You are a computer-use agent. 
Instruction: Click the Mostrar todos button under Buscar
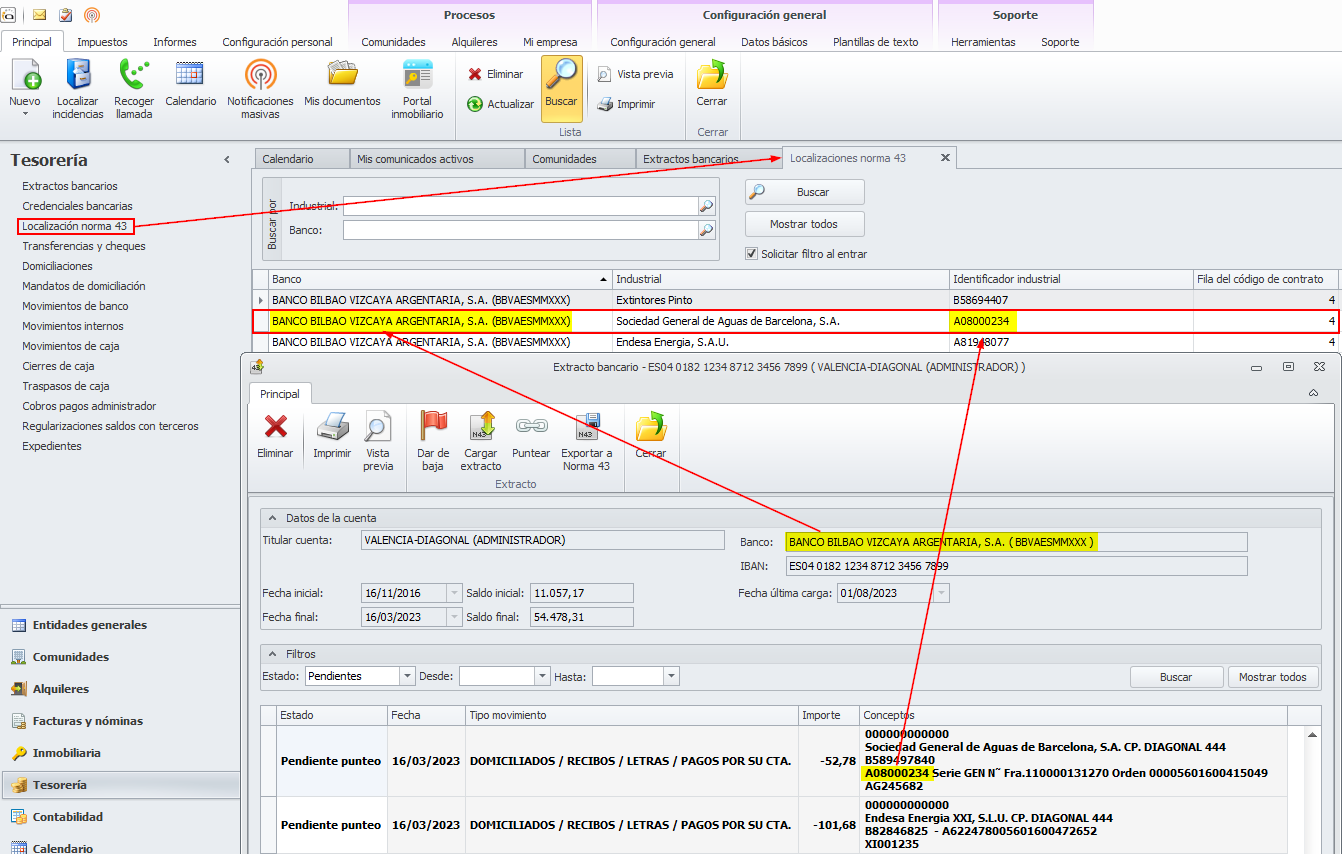804,224
